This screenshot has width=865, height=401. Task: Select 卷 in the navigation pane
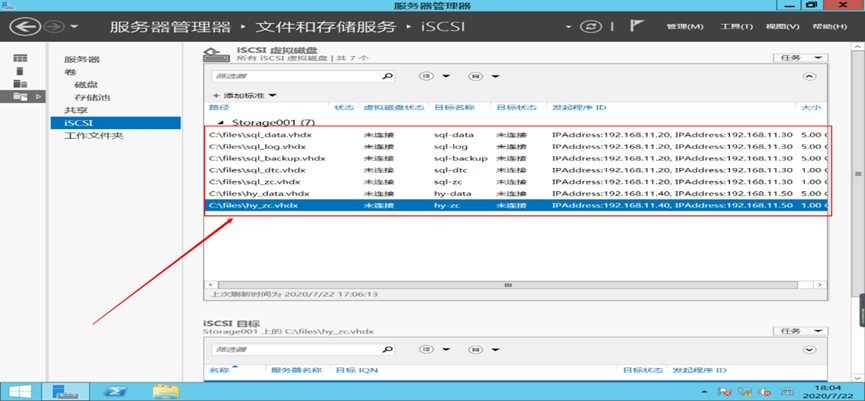tap(70, 72)
